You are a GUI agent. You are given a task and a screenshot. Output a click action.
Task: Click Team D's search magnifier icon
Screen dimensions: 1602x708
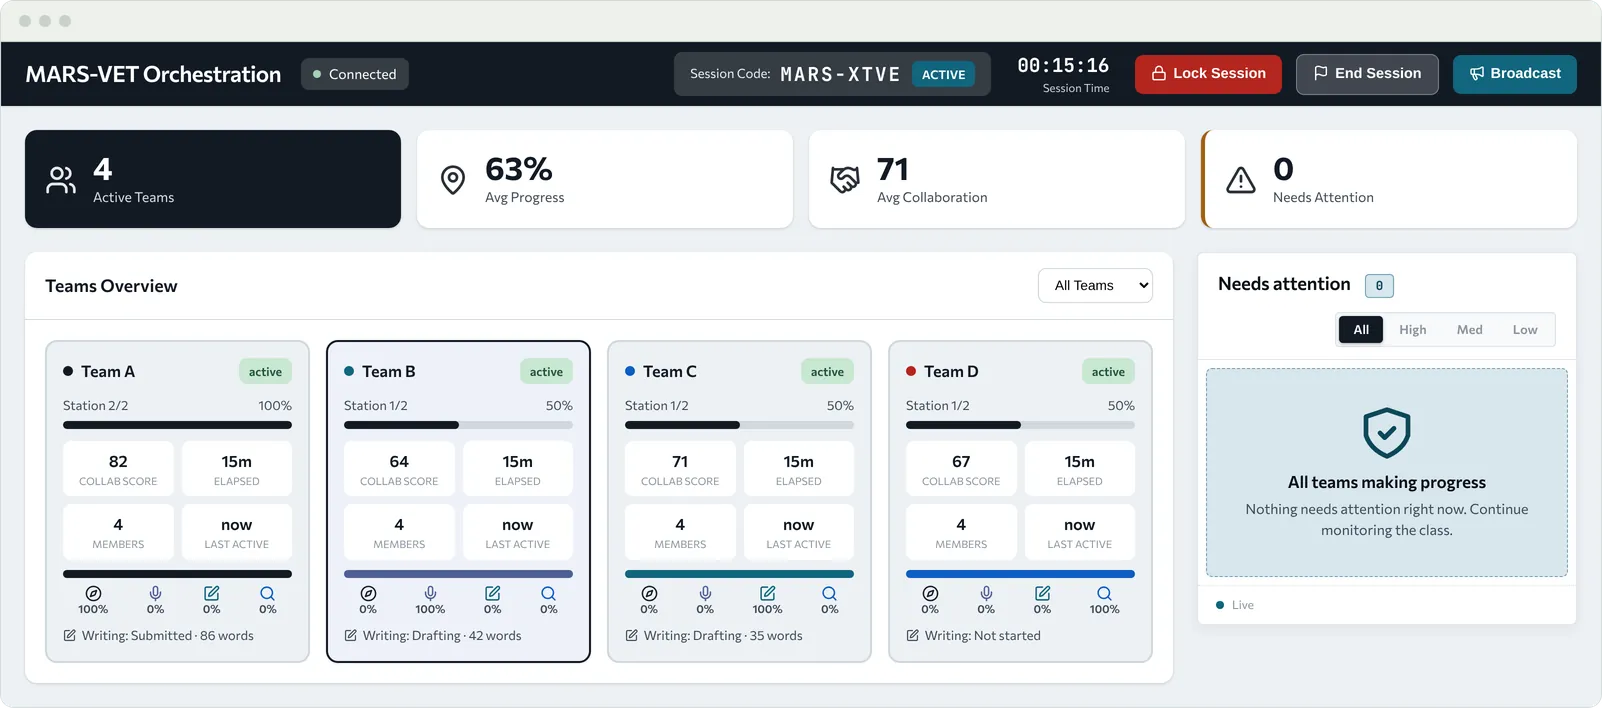point(1104,593)
